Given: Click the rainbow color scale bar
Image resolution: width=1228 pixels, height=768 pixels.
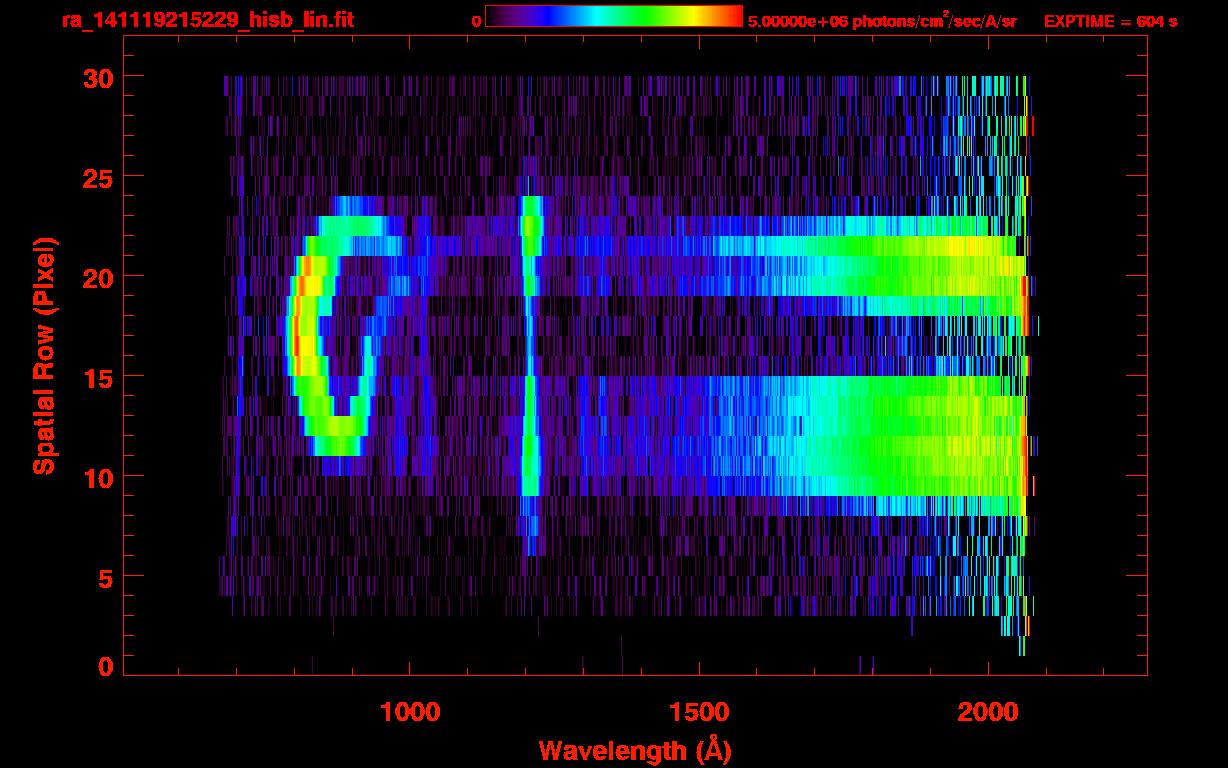Looking at the screenshot, I should click(x=614, y=16).
